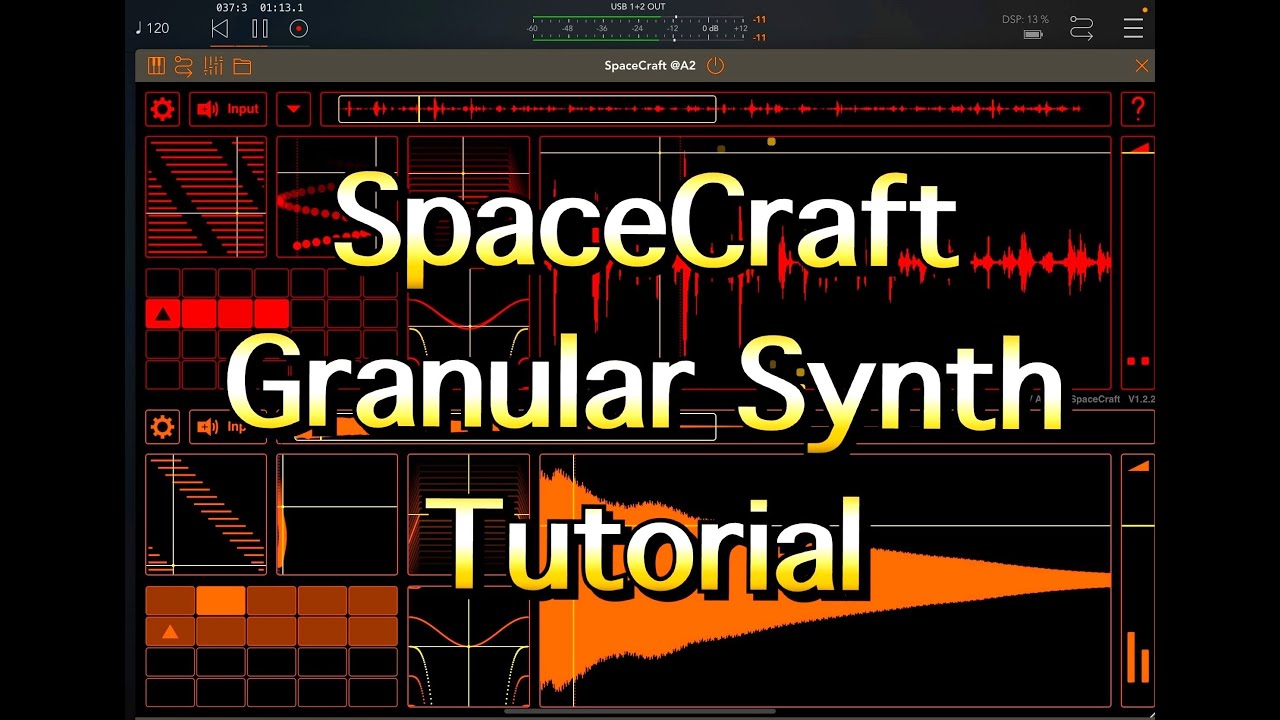
Task: Toggle the red triangle pad
Action: [163, 314]
